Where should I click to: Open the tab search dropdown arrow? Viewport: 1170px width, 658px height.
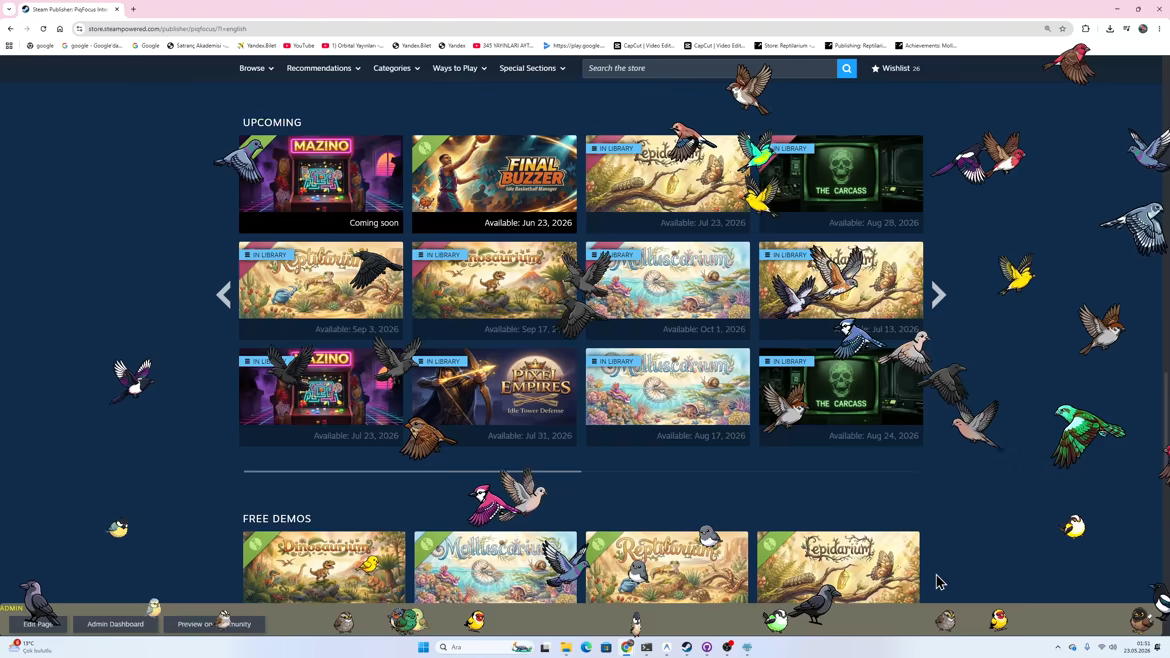point(9,9)
